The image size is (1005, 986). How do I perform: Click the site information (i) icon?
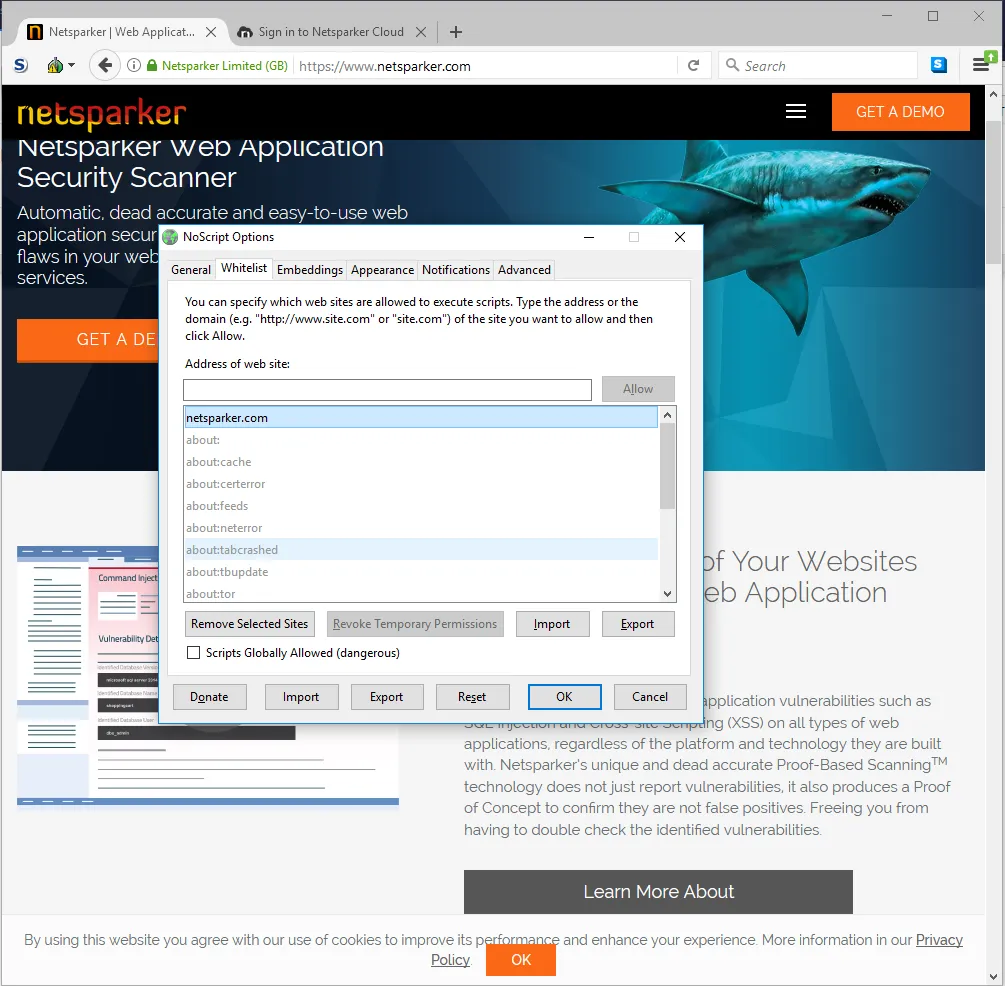click(133, 65)
